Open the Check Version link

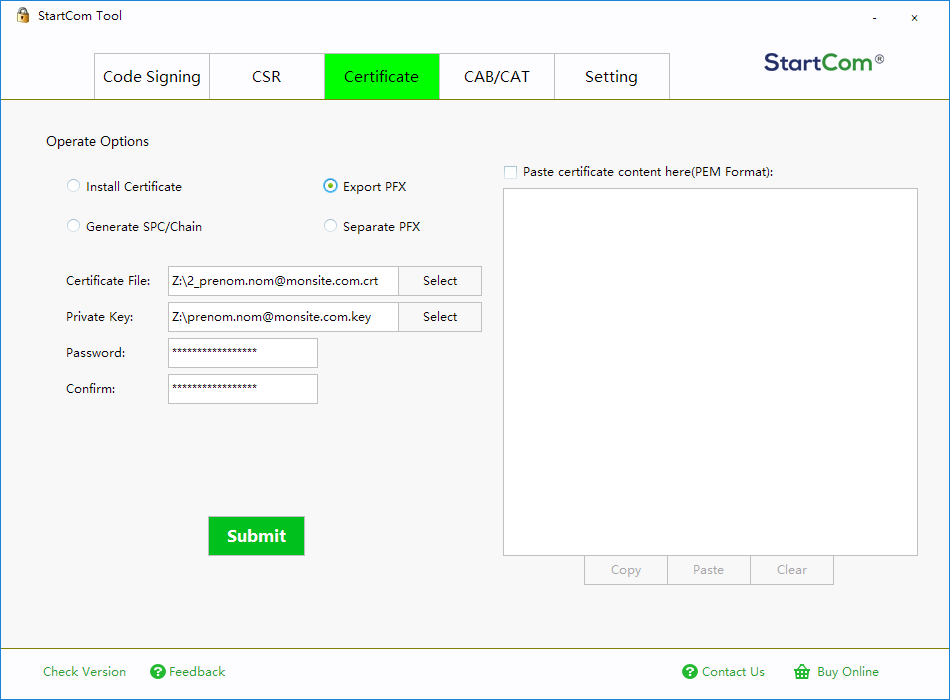(84, 672)
